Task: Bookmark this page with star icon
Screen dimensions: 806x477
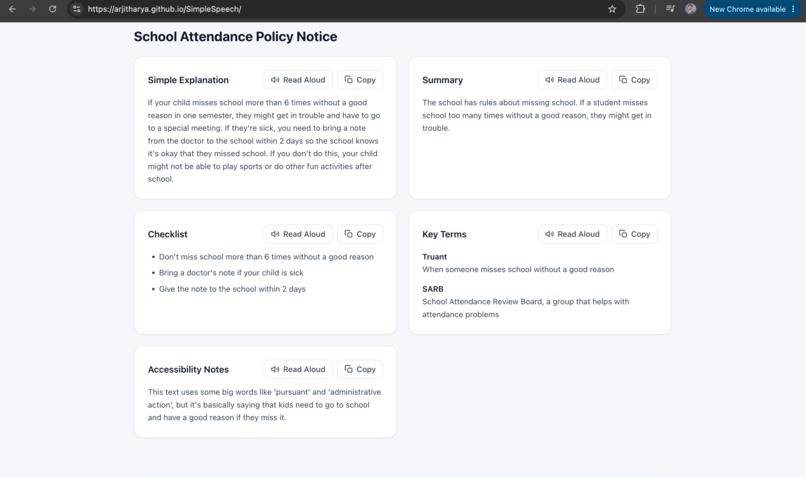Action: pos(612,9)
